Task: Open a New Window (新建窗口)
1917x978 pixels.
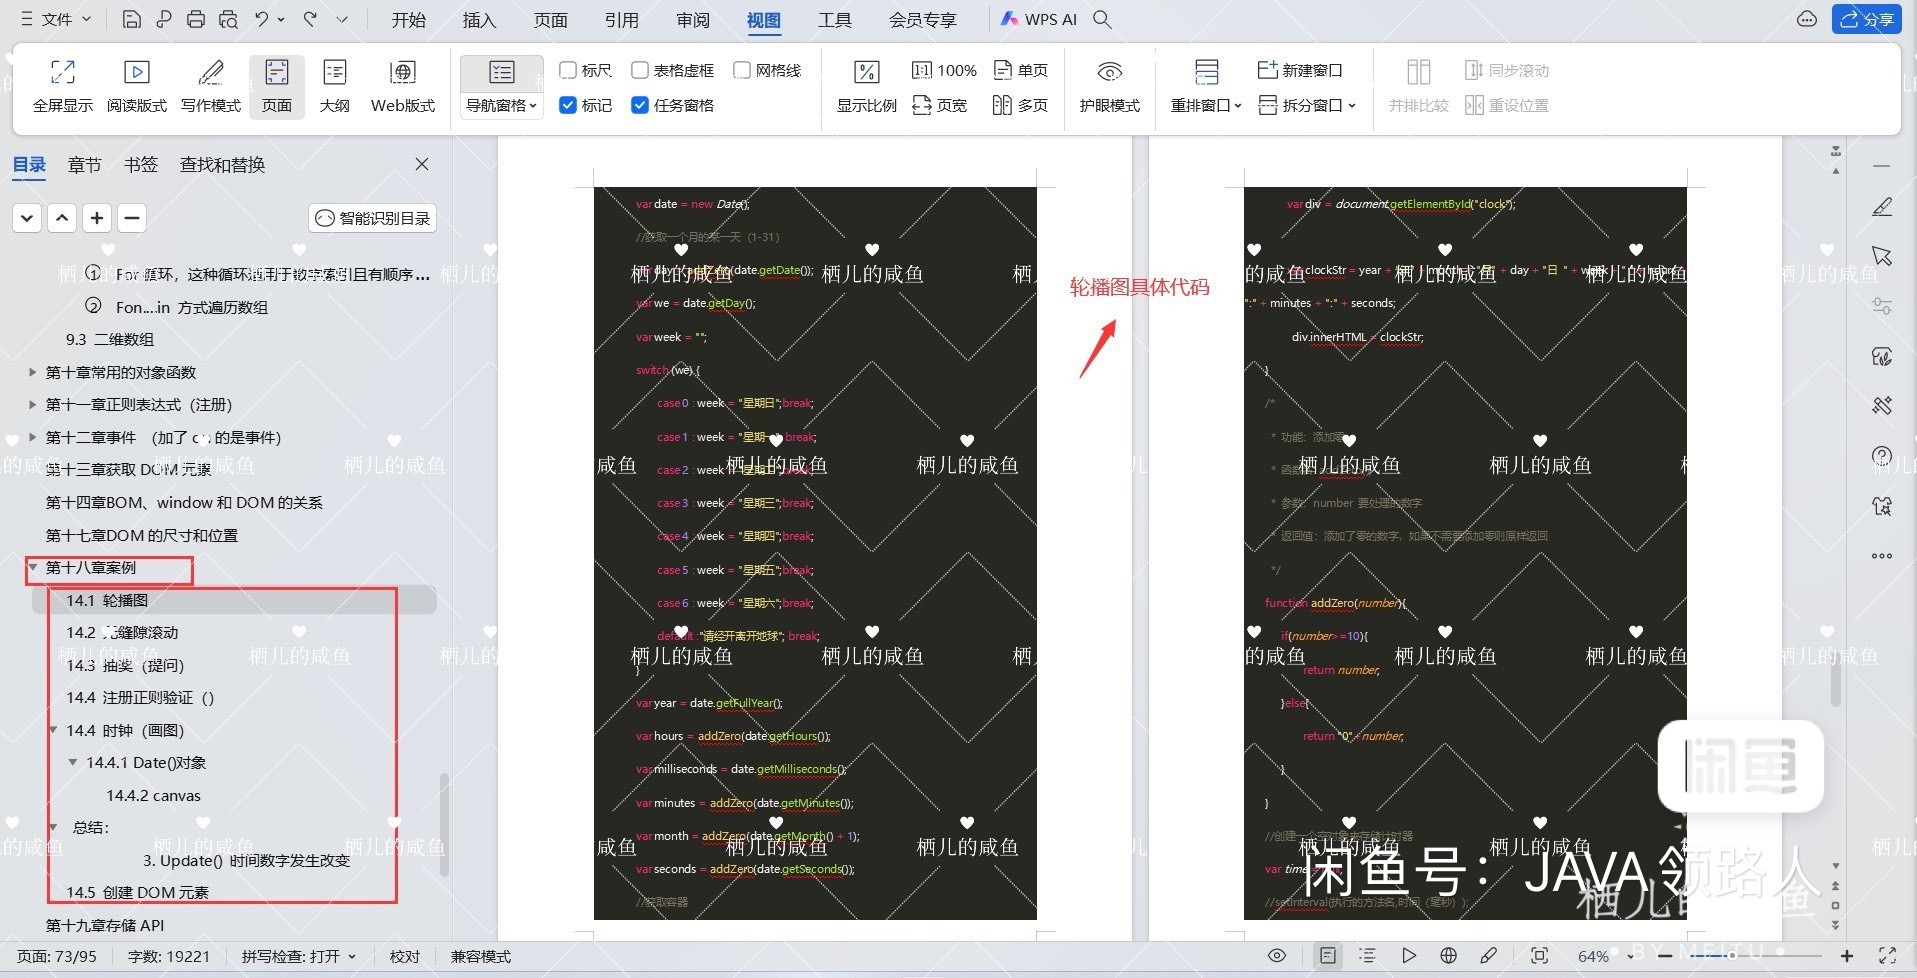Action: [1300, 70]
